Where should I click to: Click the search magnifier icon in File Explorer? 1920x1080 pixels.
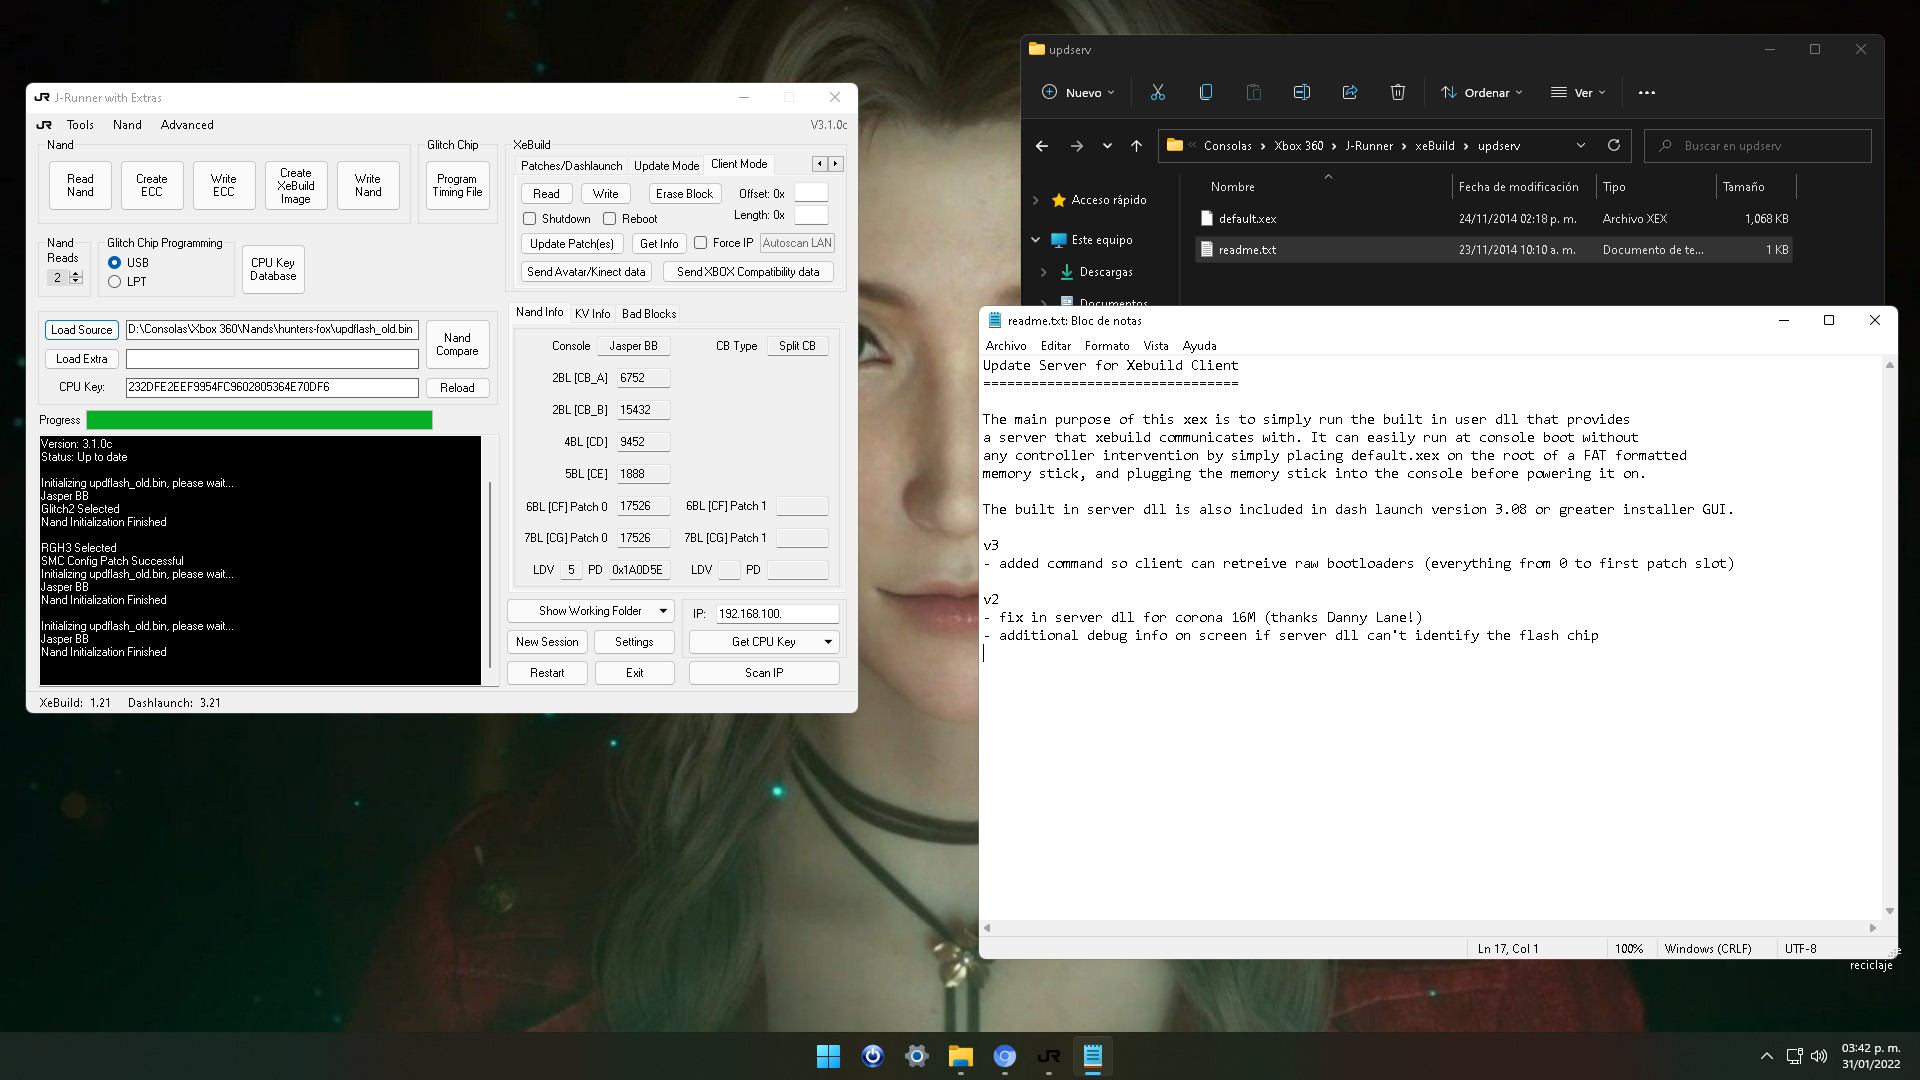click(x=1665, y=146)
